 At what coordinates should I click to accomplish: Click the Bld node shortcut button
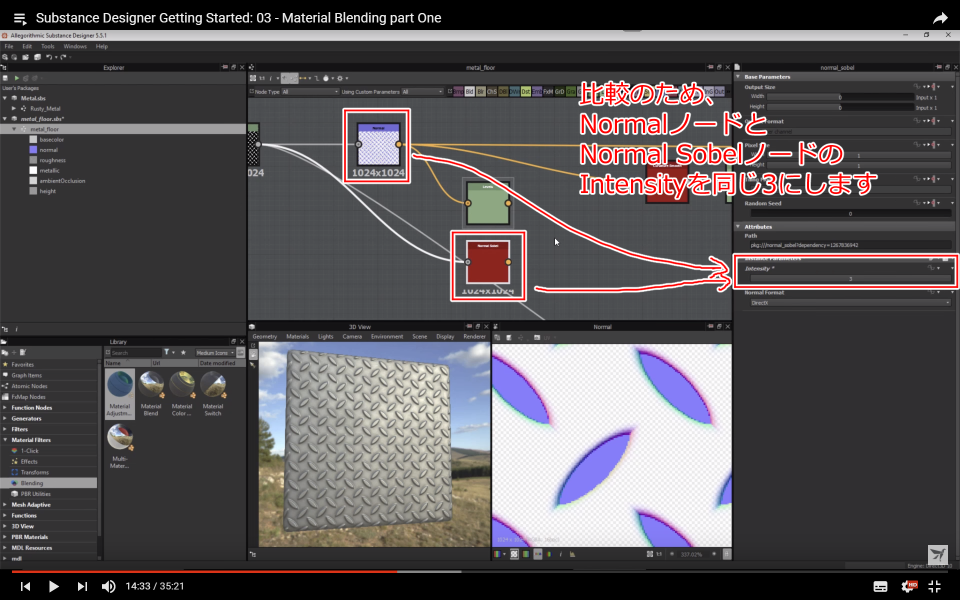click(x=470, y=92)
